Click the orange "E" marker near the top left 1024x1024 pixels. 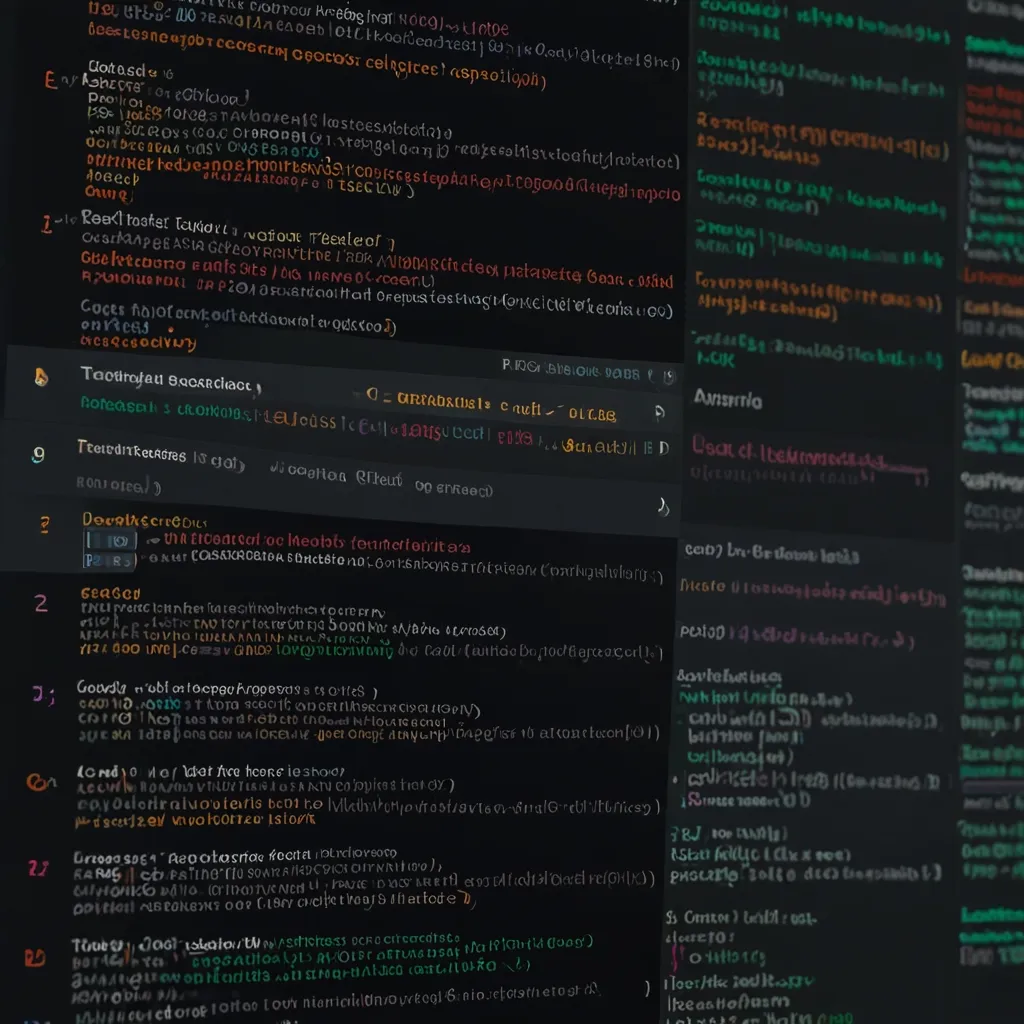(x=50, y=81)
